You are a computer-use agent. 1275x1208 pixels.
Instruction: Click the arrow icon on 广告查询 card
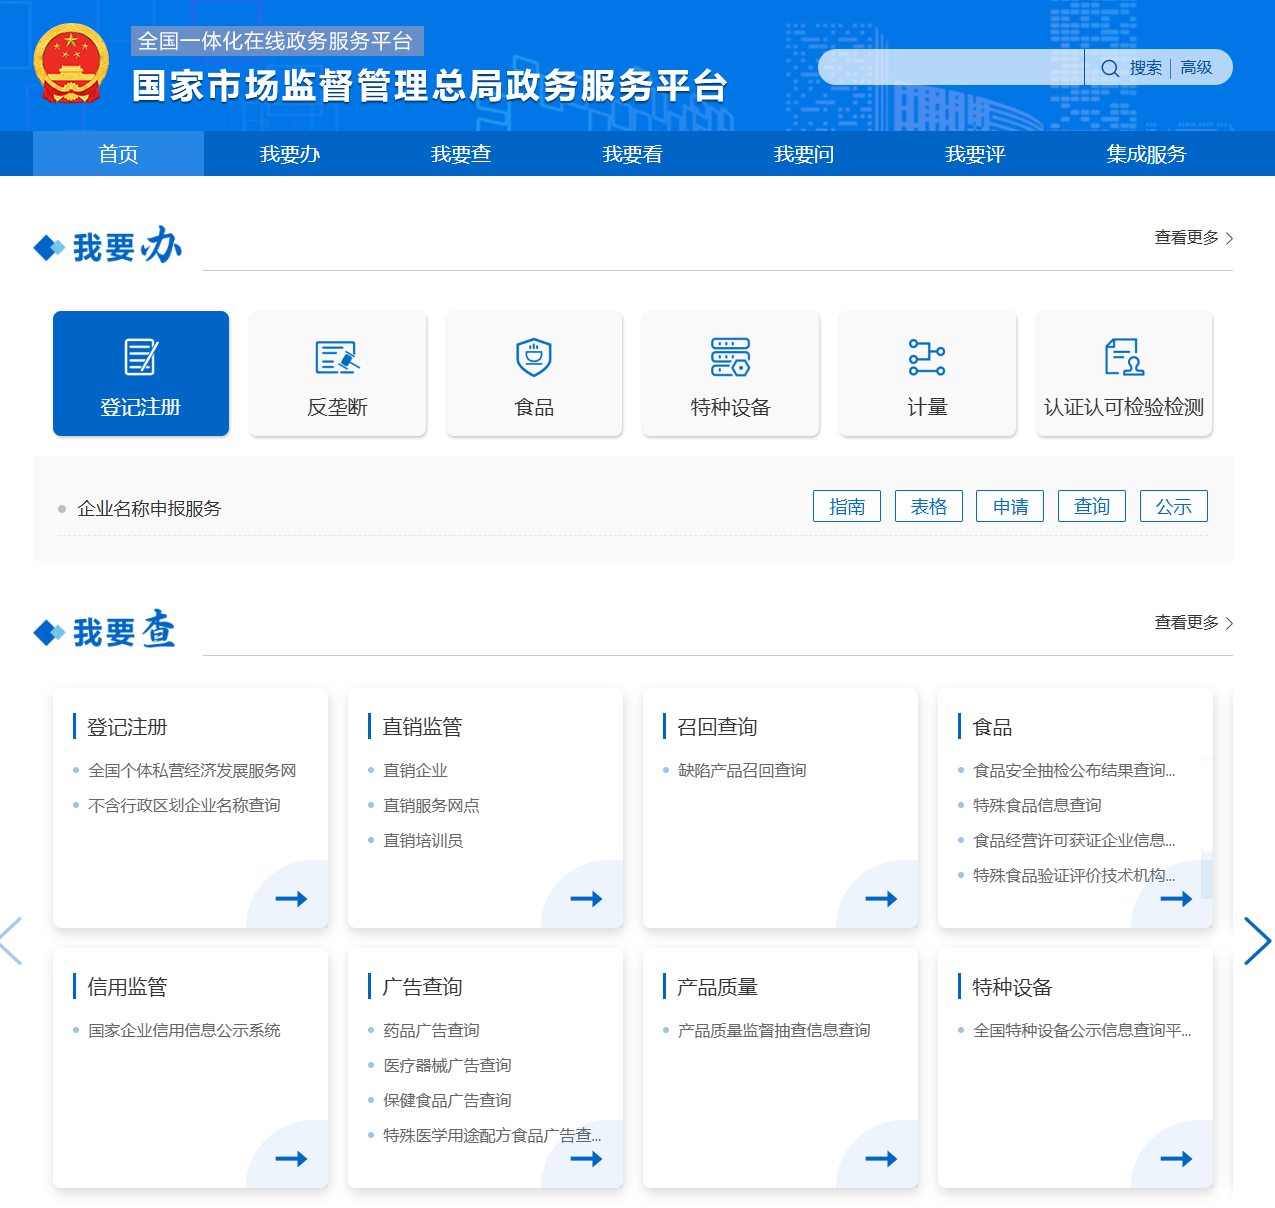586,1158
